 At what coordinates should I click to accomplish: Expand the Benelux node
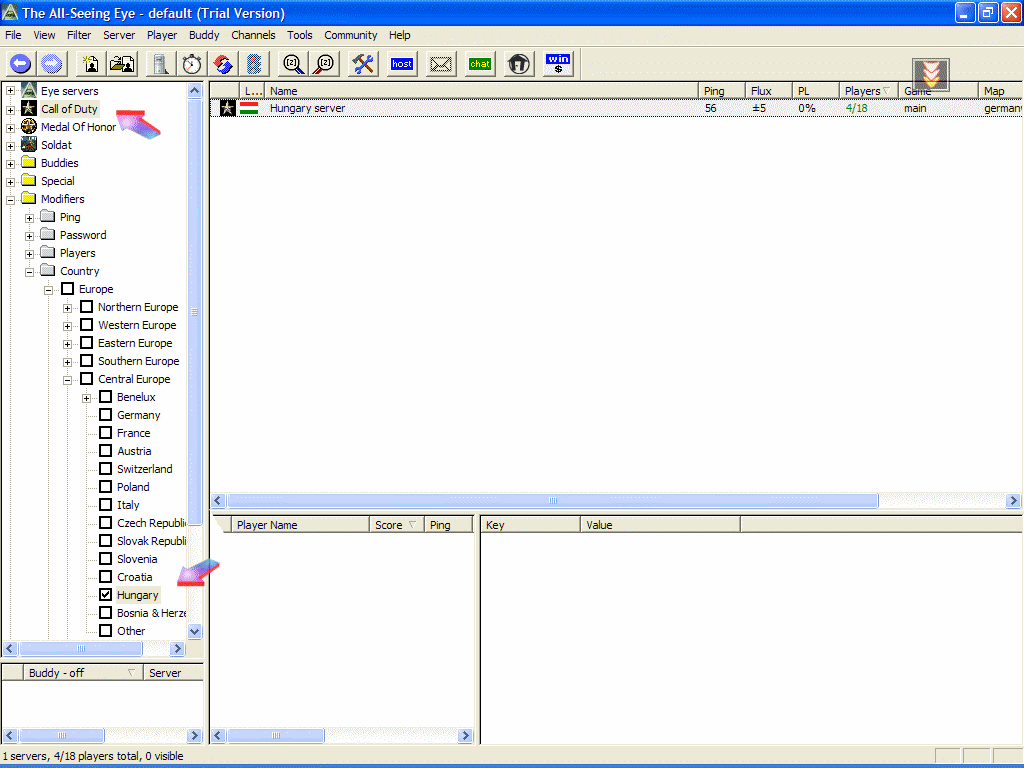tap(86, 398)
